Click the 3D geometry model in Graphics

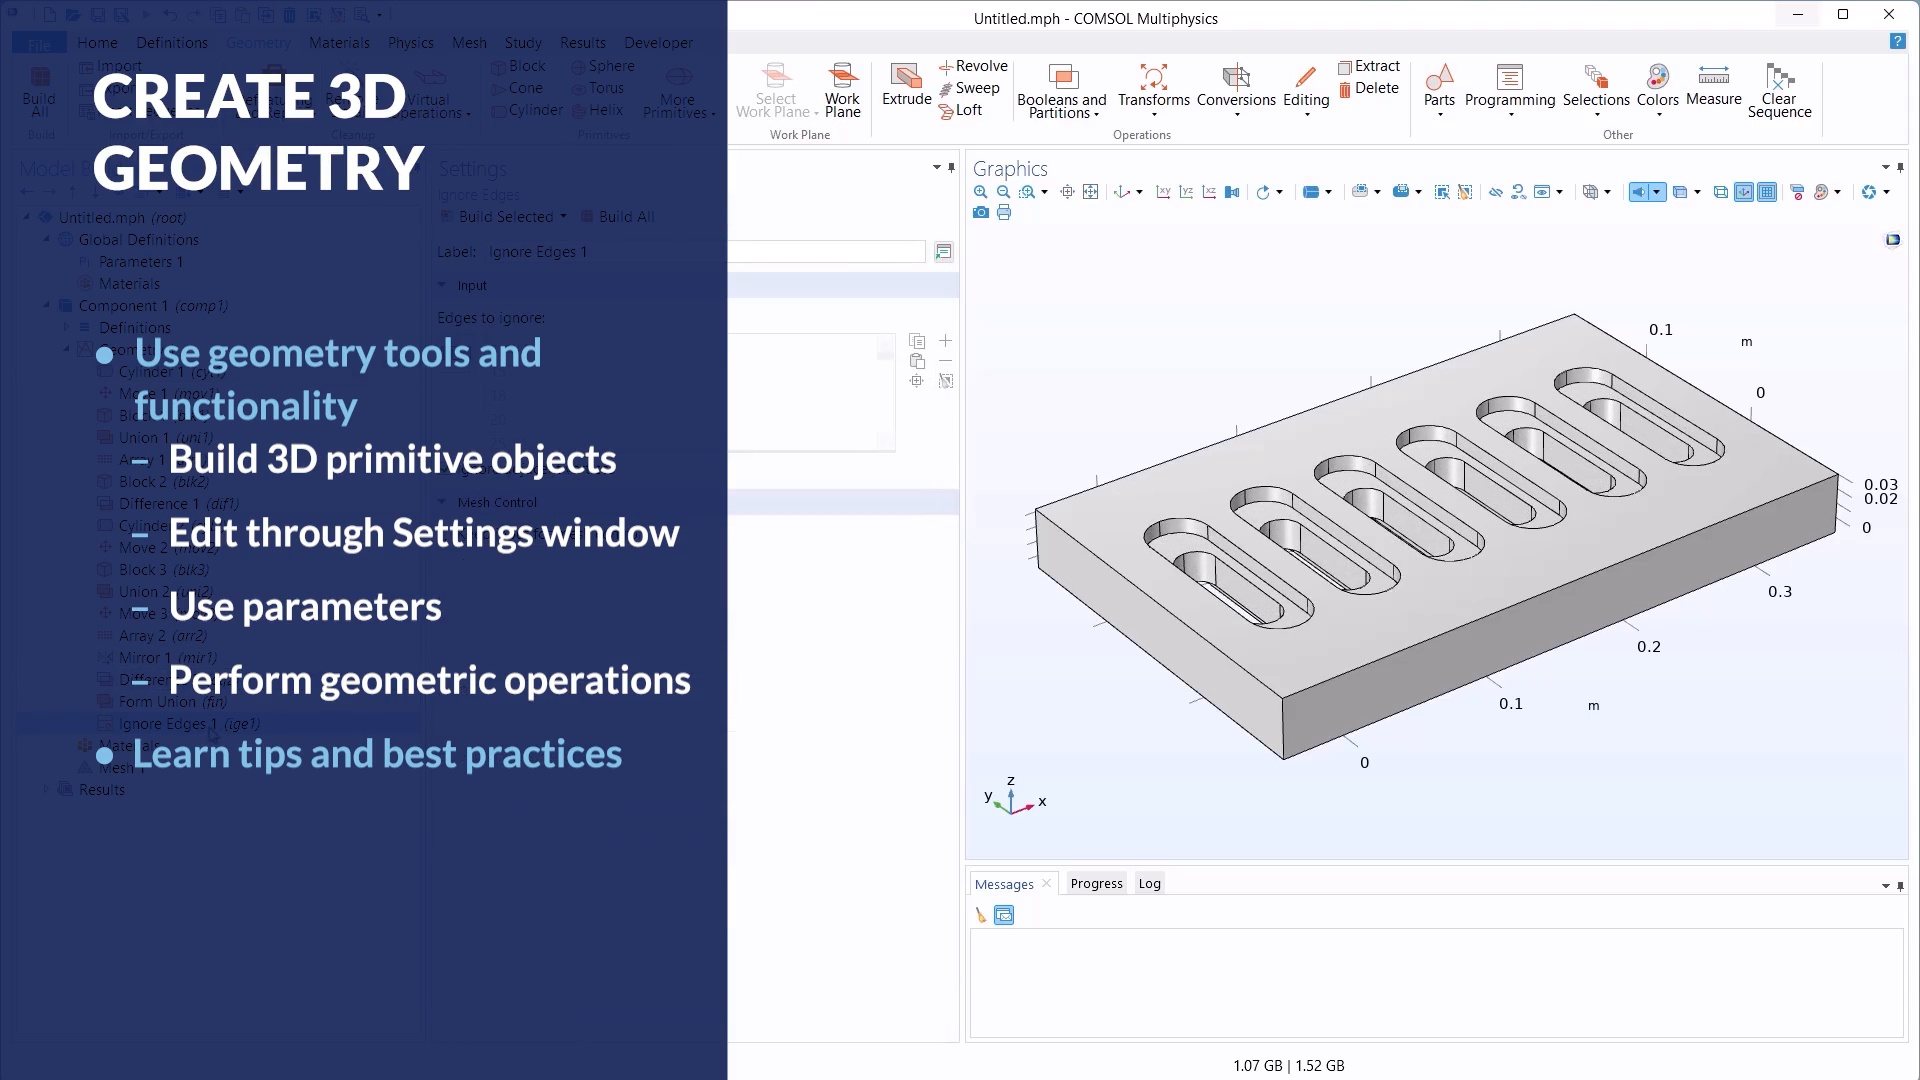pyautogui.click(x=1436, y=536)
